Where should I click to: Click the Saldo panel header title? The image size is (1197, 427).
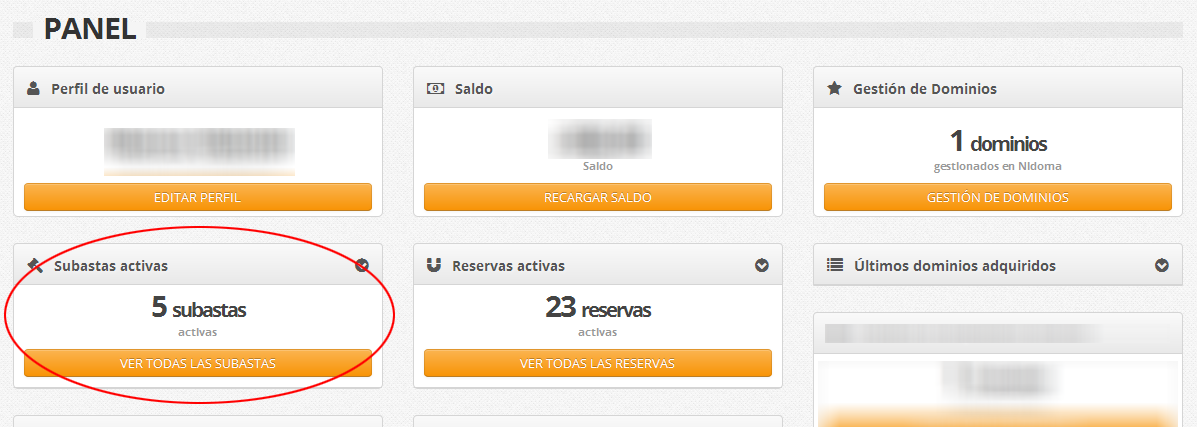473,89
